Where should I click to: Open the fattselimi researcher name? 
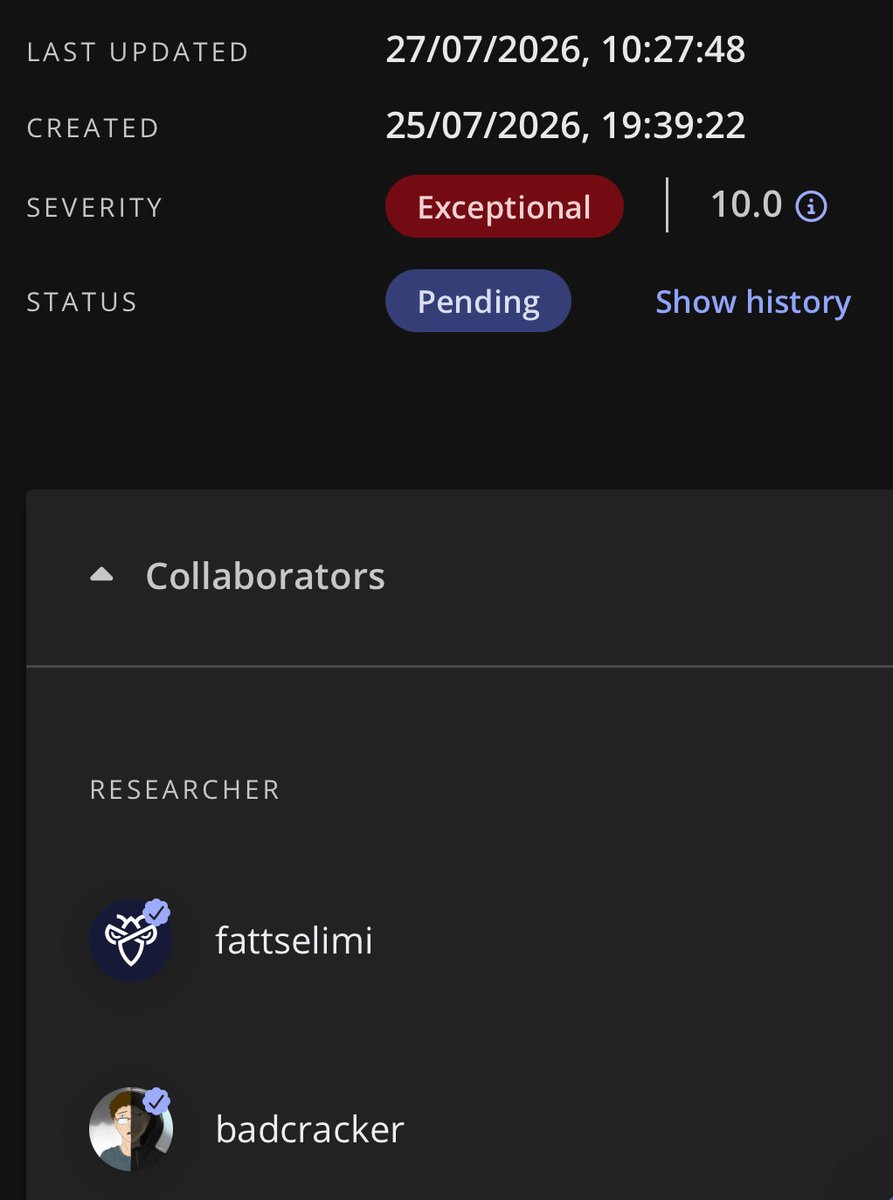(294, 940)
